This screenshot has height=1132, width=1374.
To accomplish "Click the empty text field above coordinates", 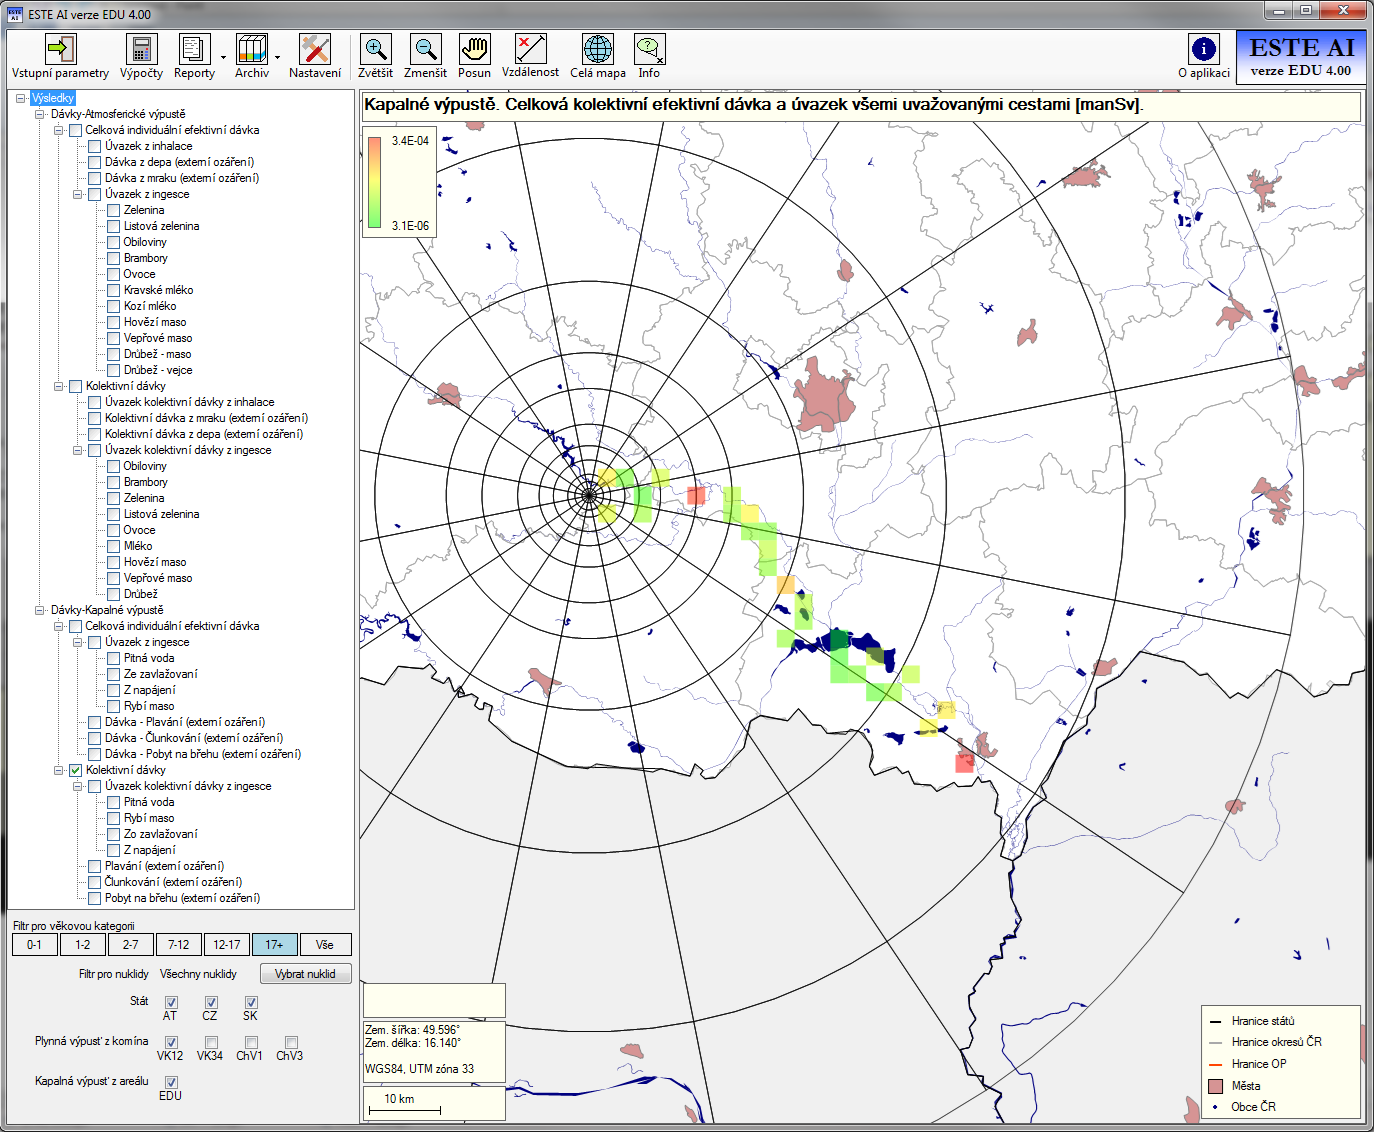I will (434, 1000).
